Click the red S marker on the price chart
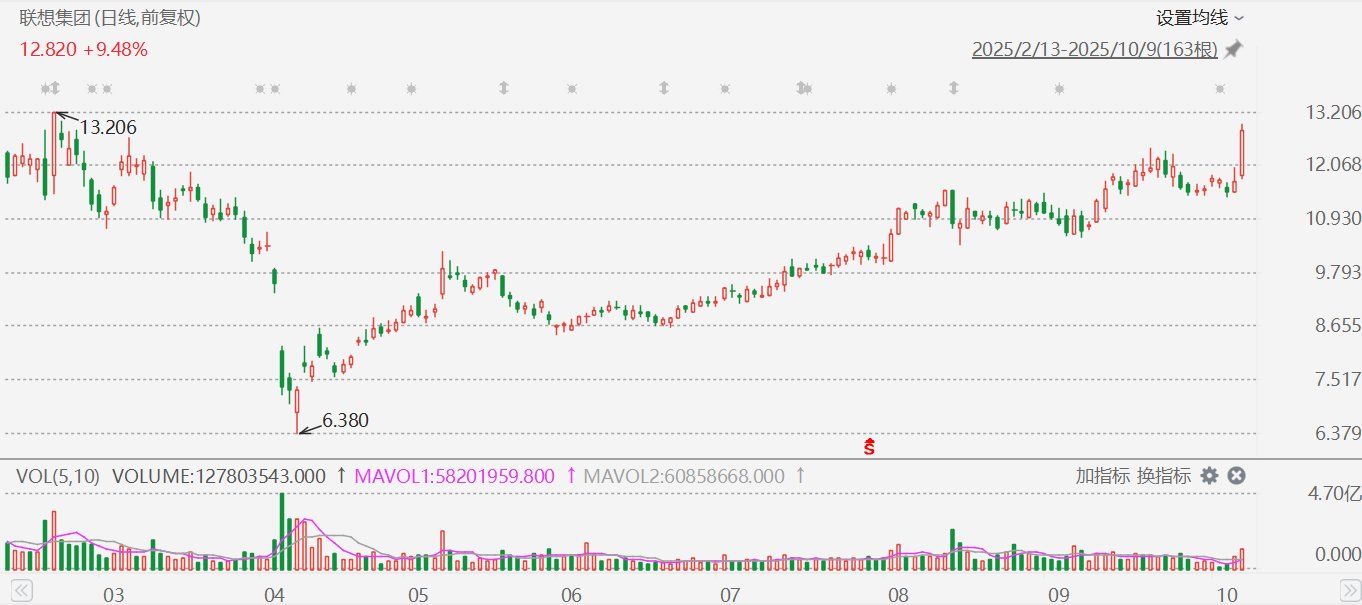This screenshot has width=1362, height=605. pos(869,446)
